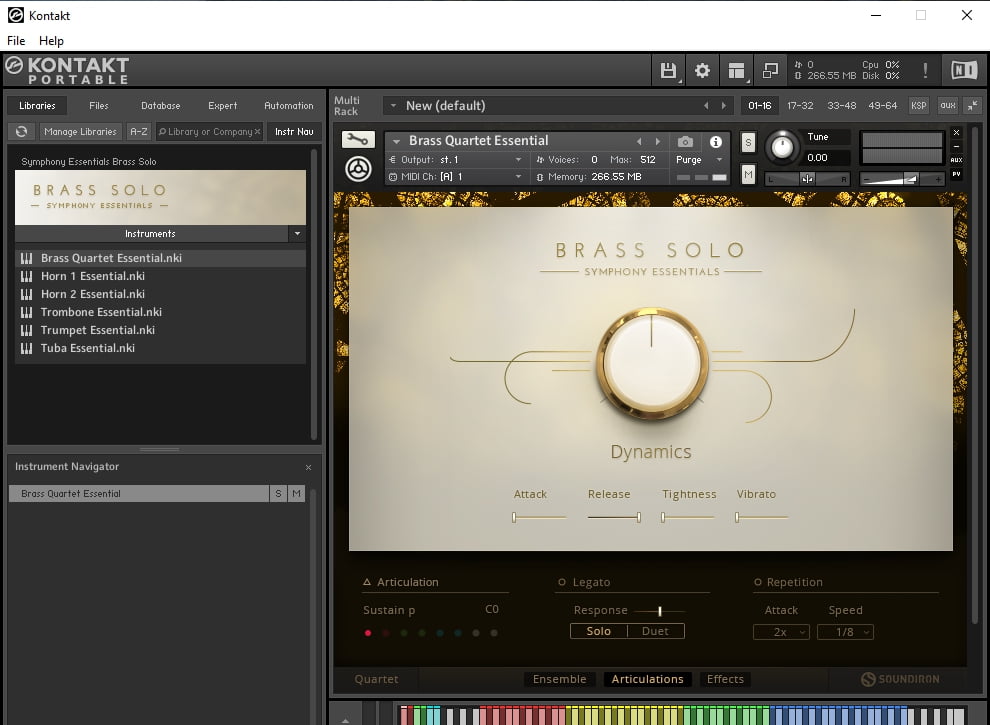Click the instrument snapshot camera icon

click(685, 141)
